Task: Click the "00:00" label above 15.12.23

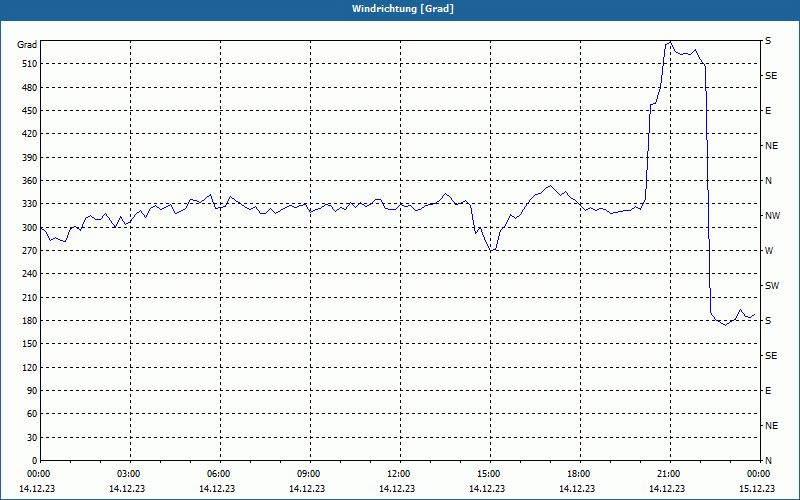Action: (760, 474)
